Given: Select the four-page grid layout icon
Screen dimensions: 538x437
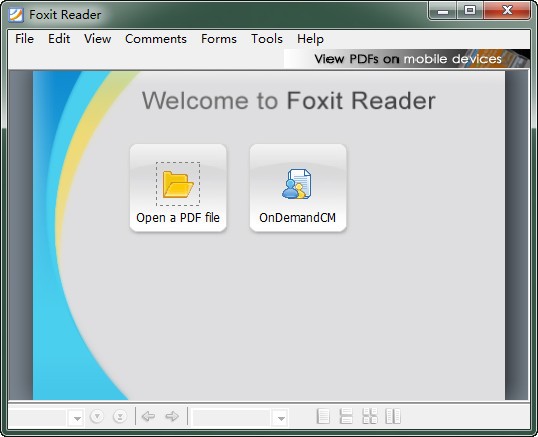Looking at the screenshot, I should tap(370, 416).
